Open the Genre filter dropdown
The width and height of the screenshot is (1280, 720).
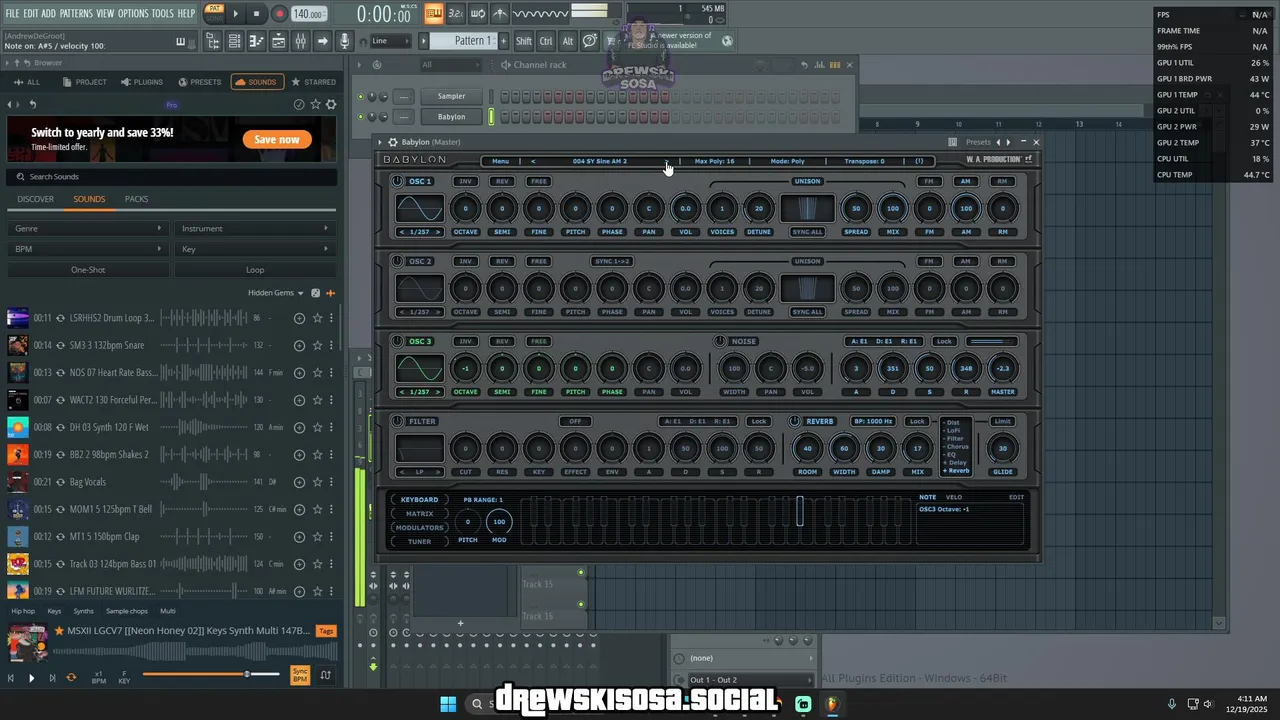88,228
